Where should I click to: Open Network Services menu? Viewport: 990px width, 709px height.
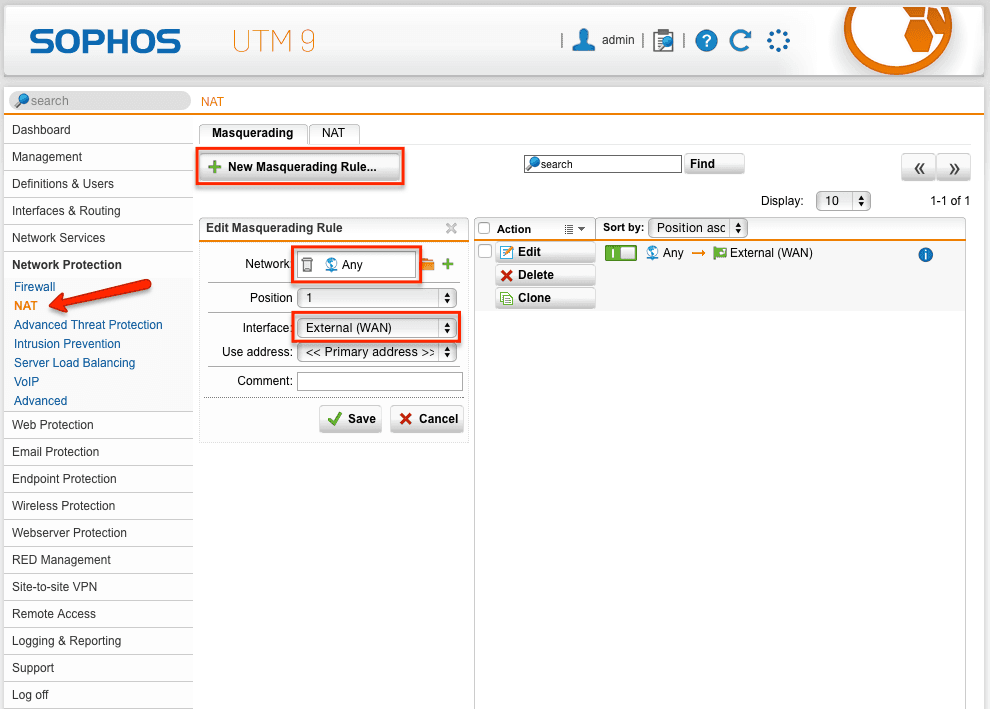coord(98,238)
